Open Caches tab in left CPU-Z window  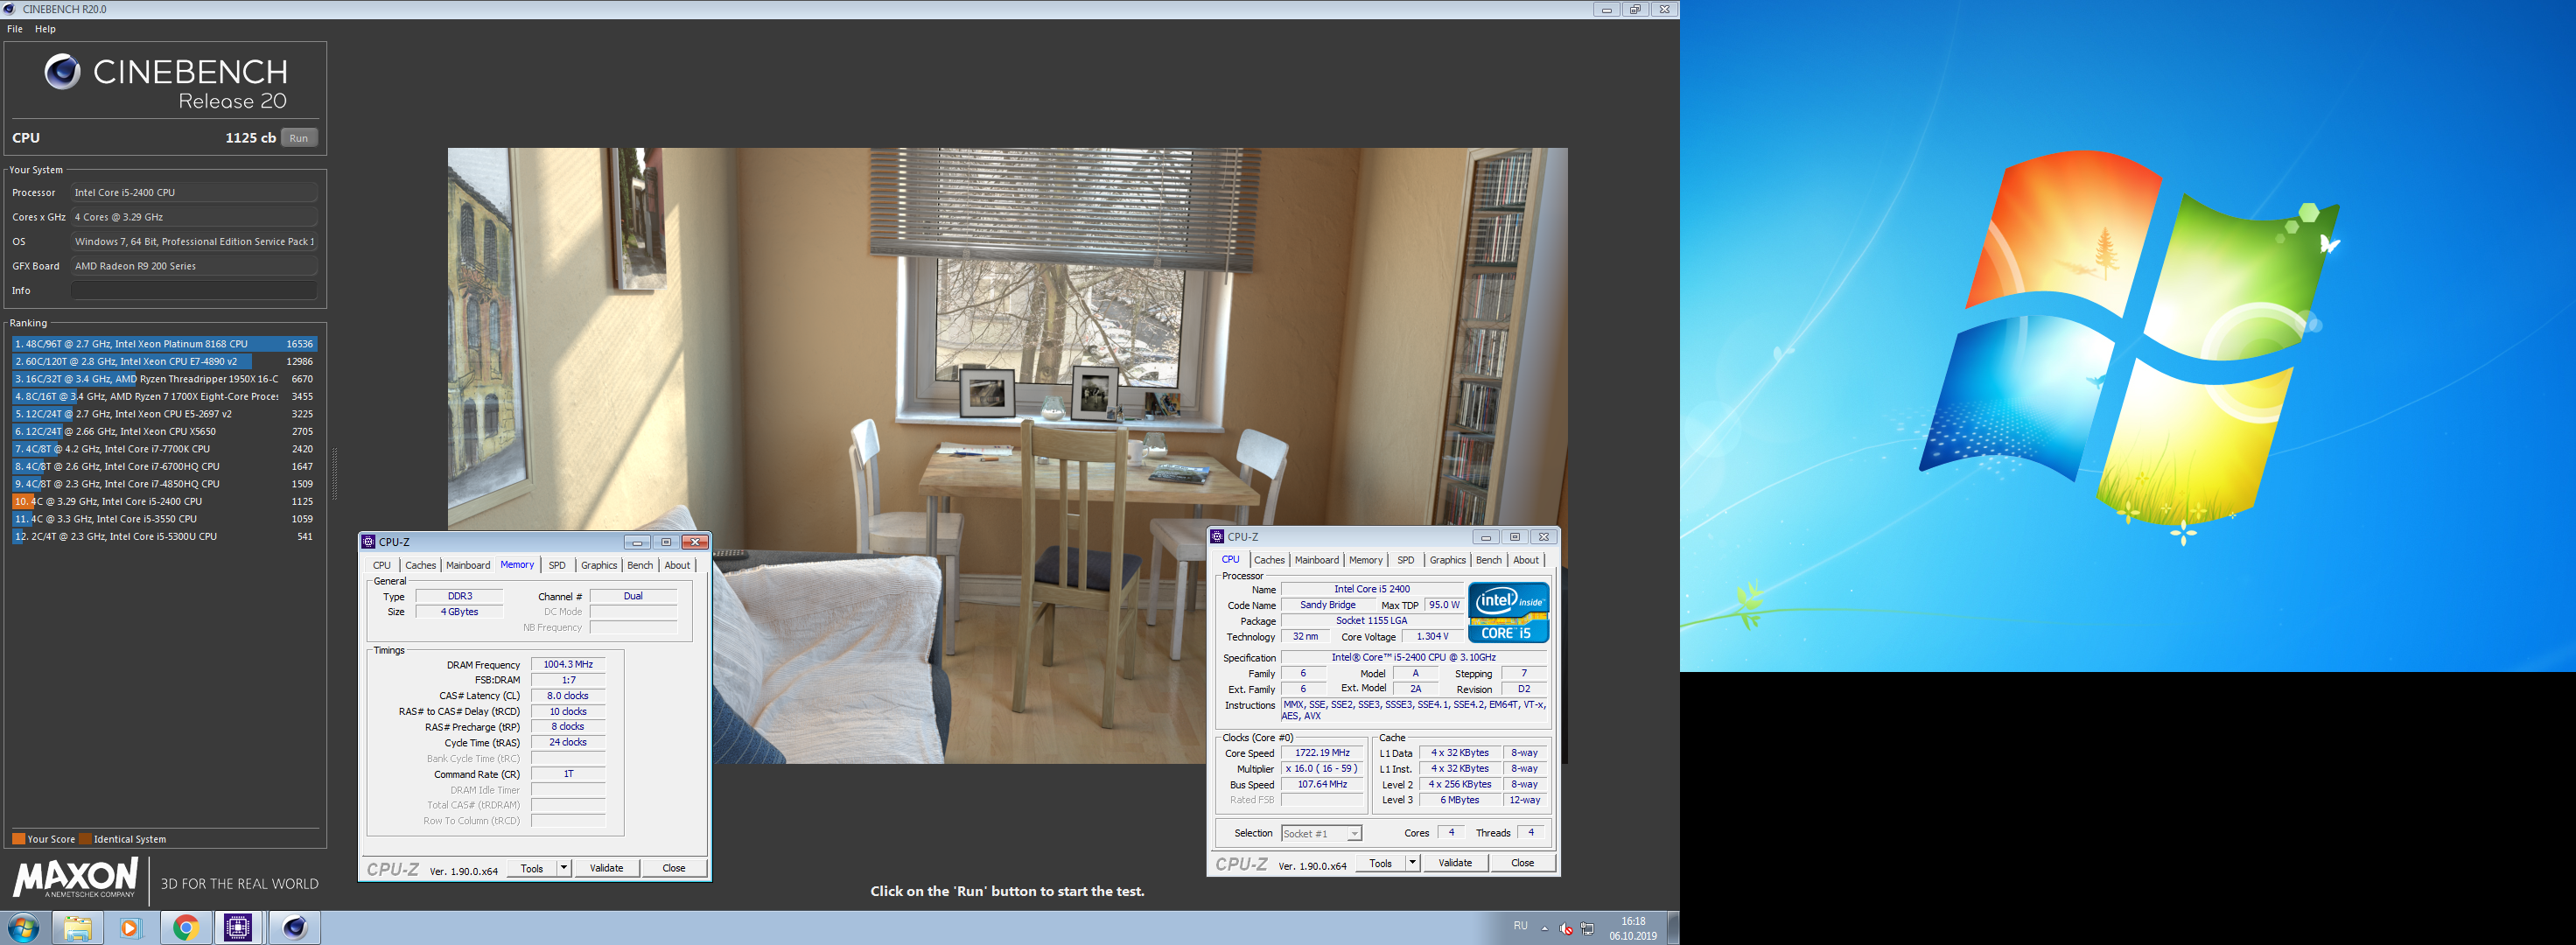(420, 565)
